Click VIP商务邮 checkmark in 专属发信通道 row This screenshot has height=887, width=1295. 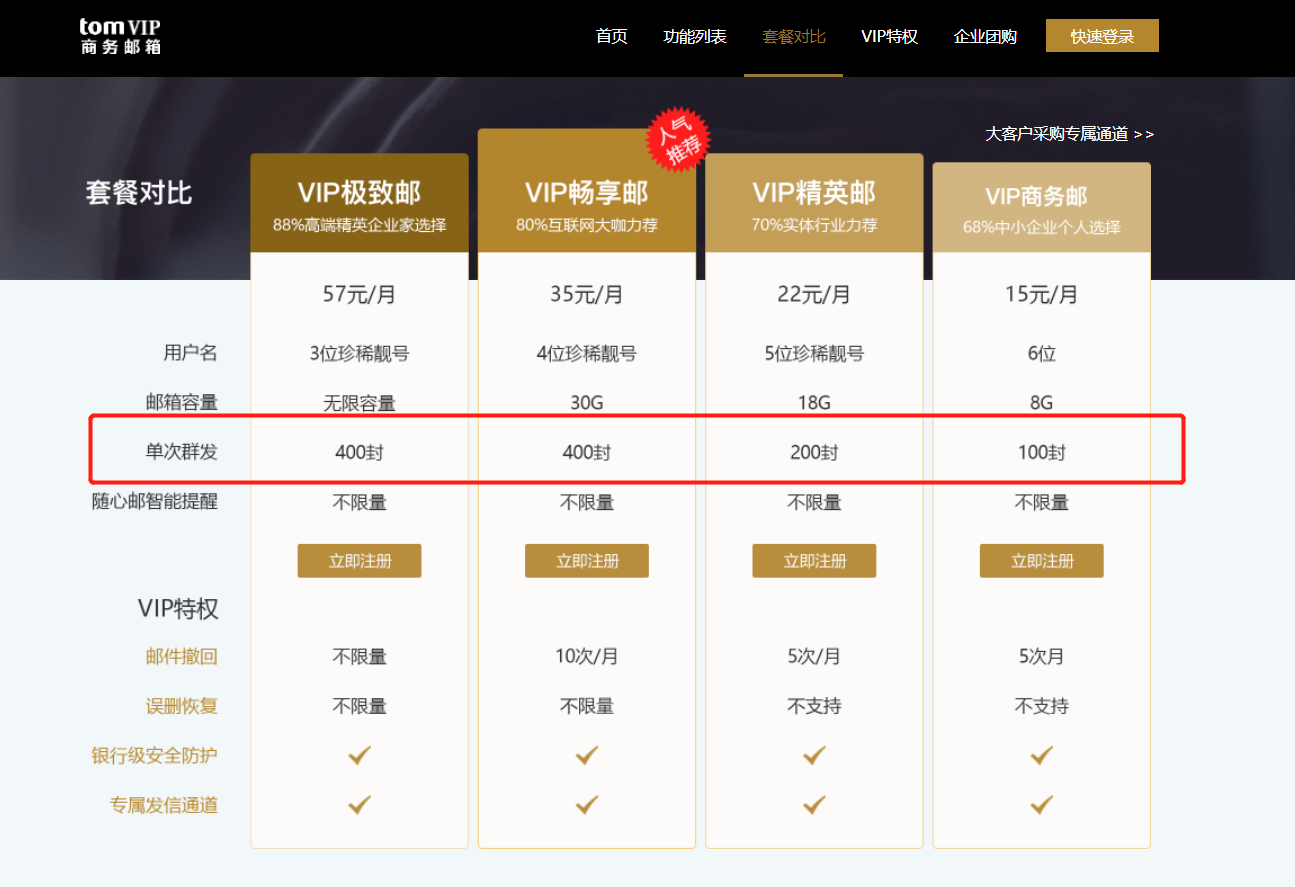(1042, 804)
